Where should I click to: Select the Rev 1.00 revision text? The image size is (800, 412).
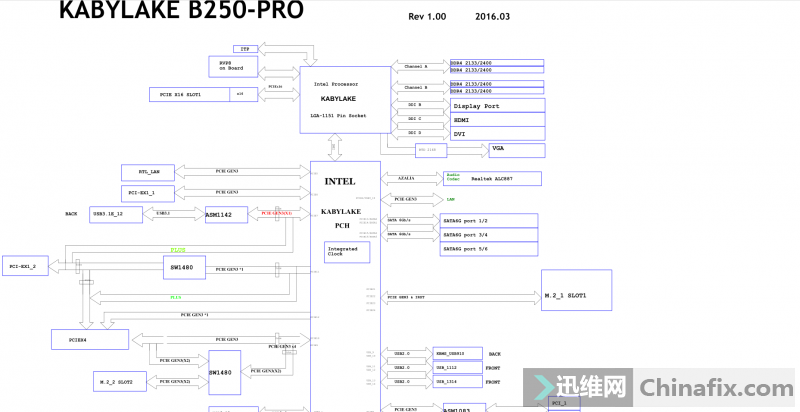coord(427,16)
